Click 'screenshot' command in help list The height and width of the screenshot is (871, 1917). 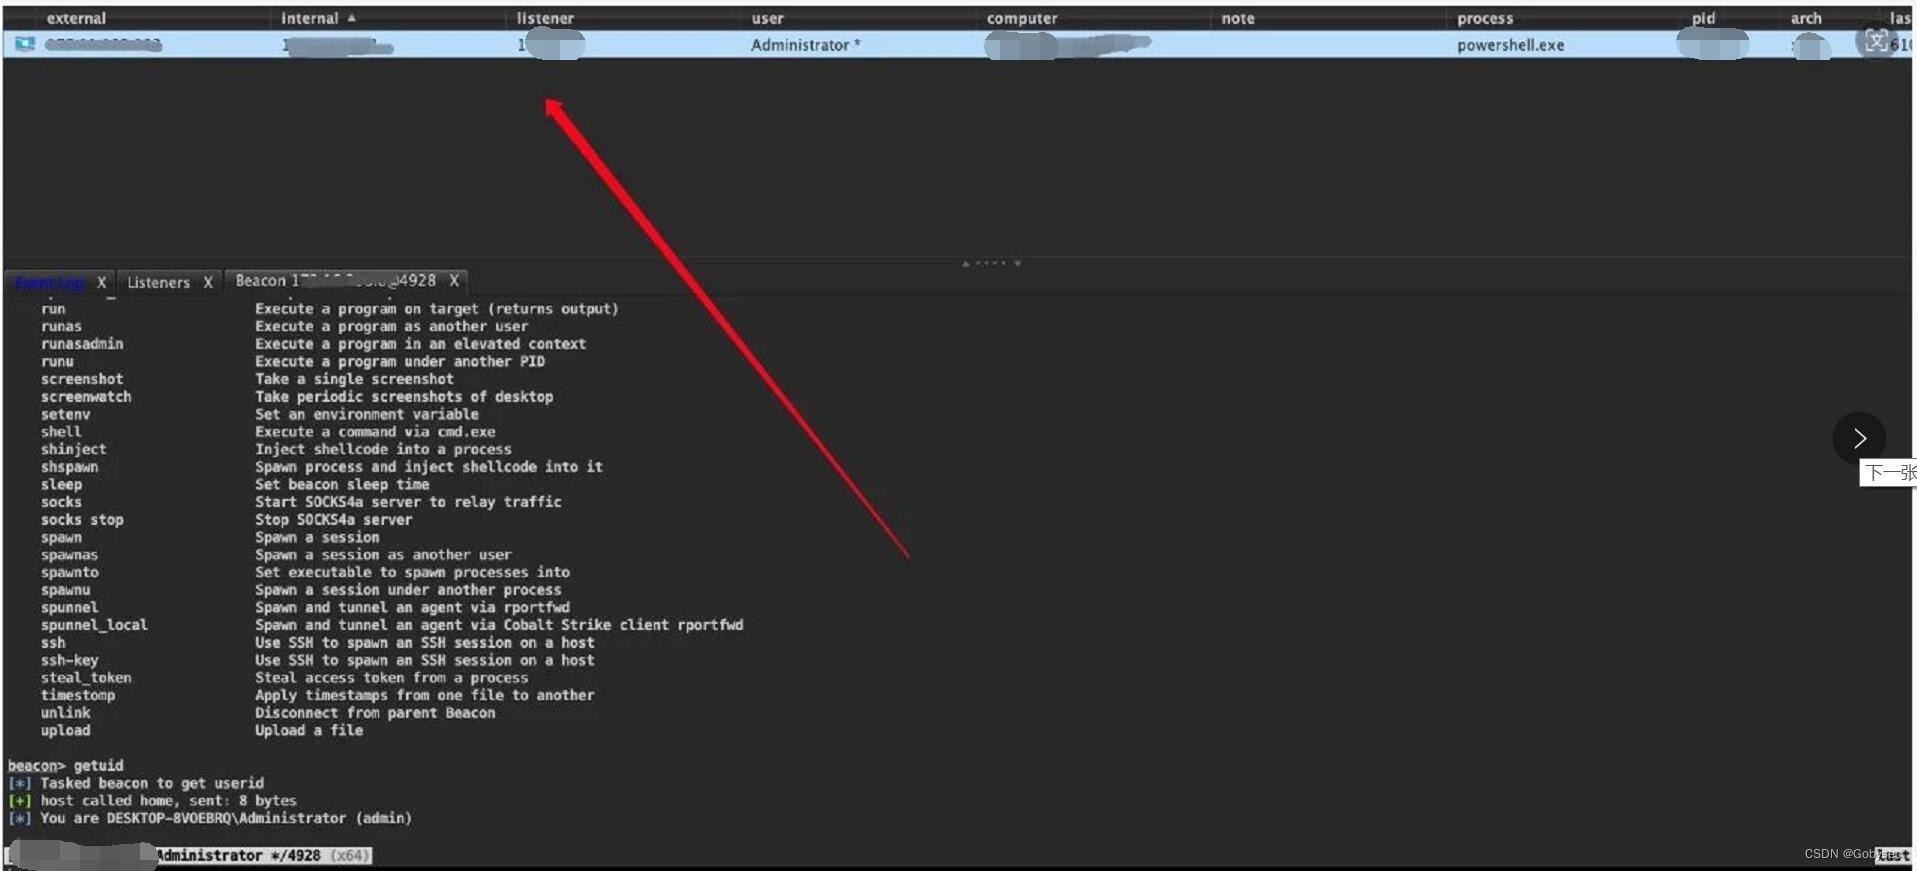[82, 379]
